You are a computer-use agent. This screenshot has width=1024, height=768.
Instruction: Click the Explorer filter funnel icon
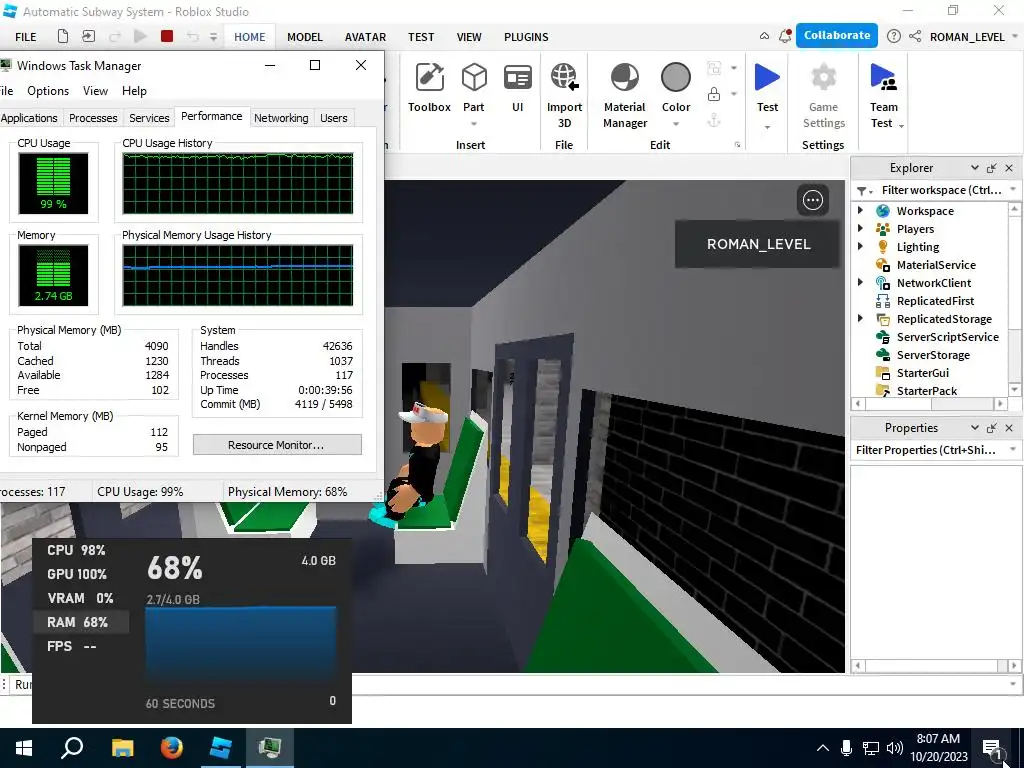pos(862,191)
